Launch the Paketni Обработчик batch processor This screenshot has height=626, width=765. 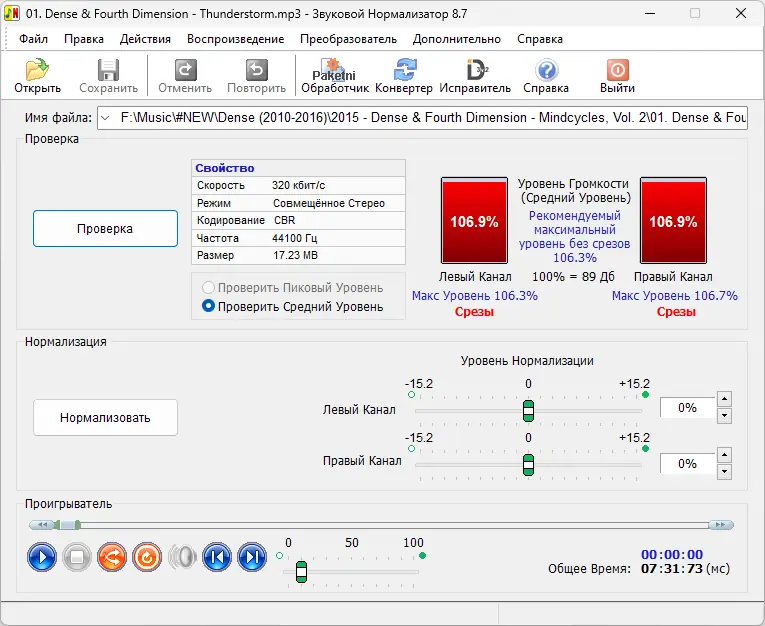click(335, 76)
